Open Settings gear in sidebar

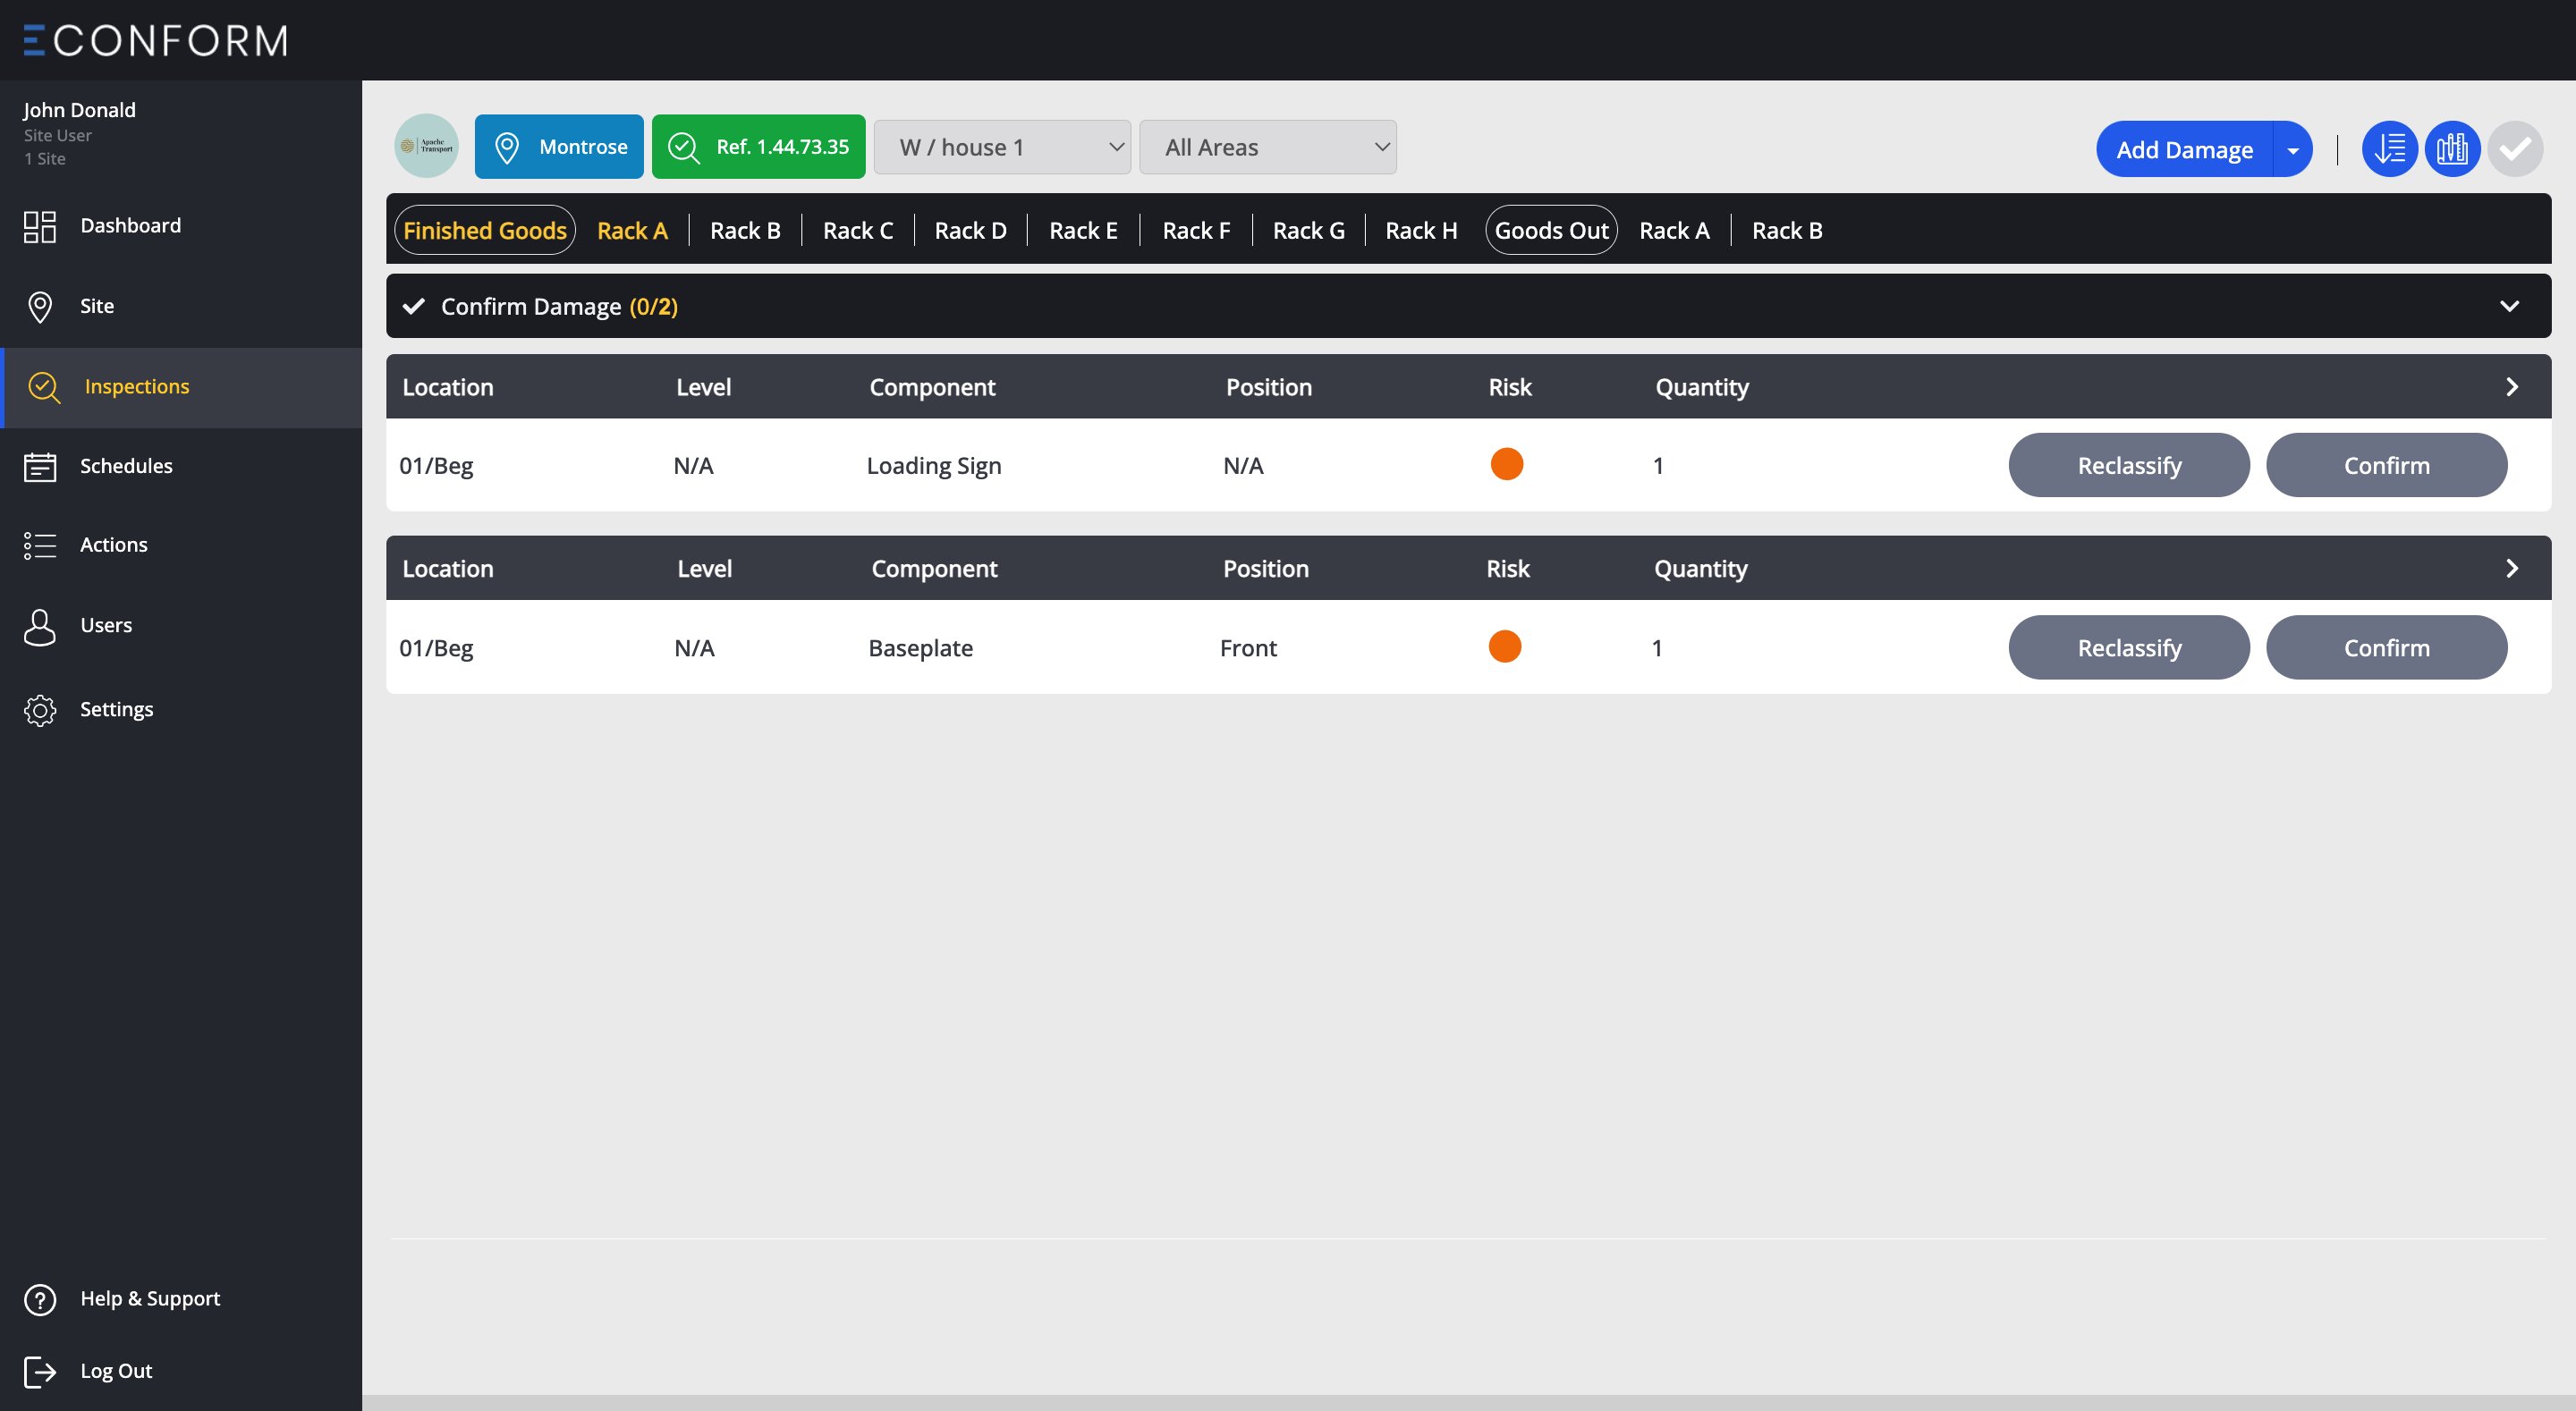coord(40,710)
